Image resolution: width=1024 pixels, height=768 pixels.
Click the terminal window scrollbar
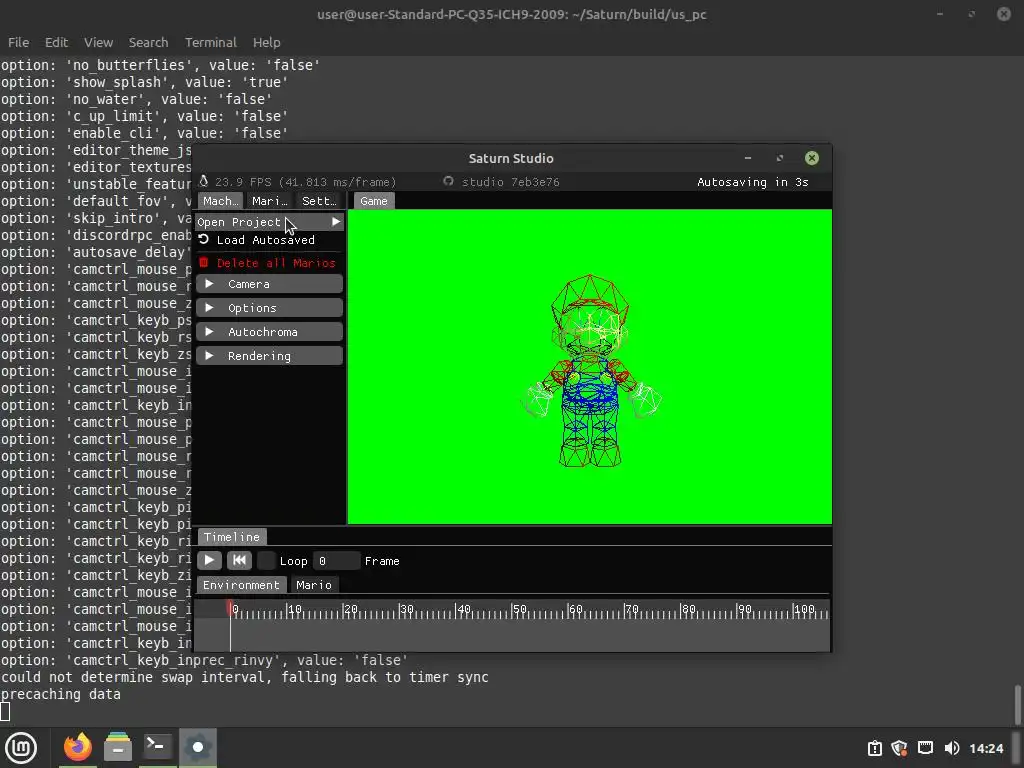1017,704
